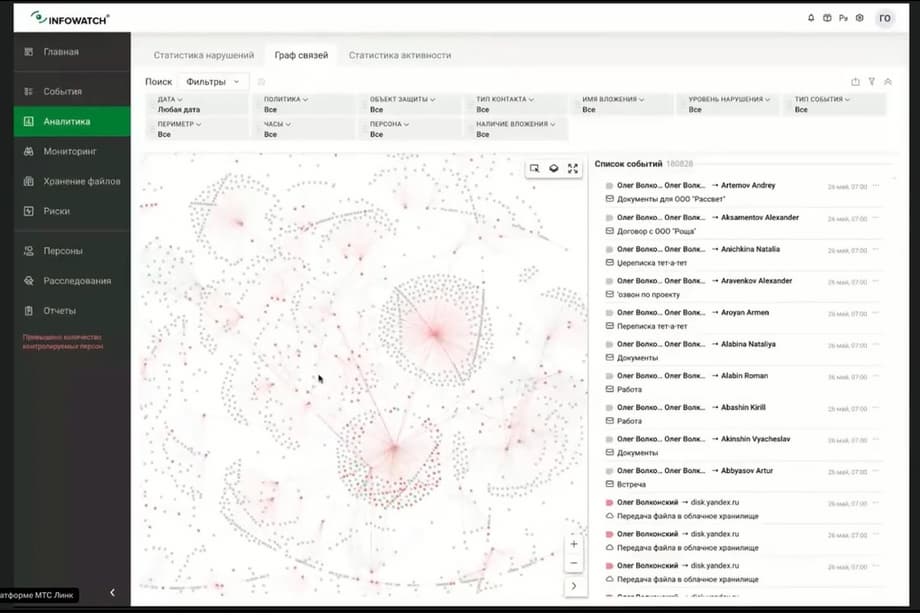920x615 pixels.
Task: Open graph layers icon
Action: tap(553, 168)
